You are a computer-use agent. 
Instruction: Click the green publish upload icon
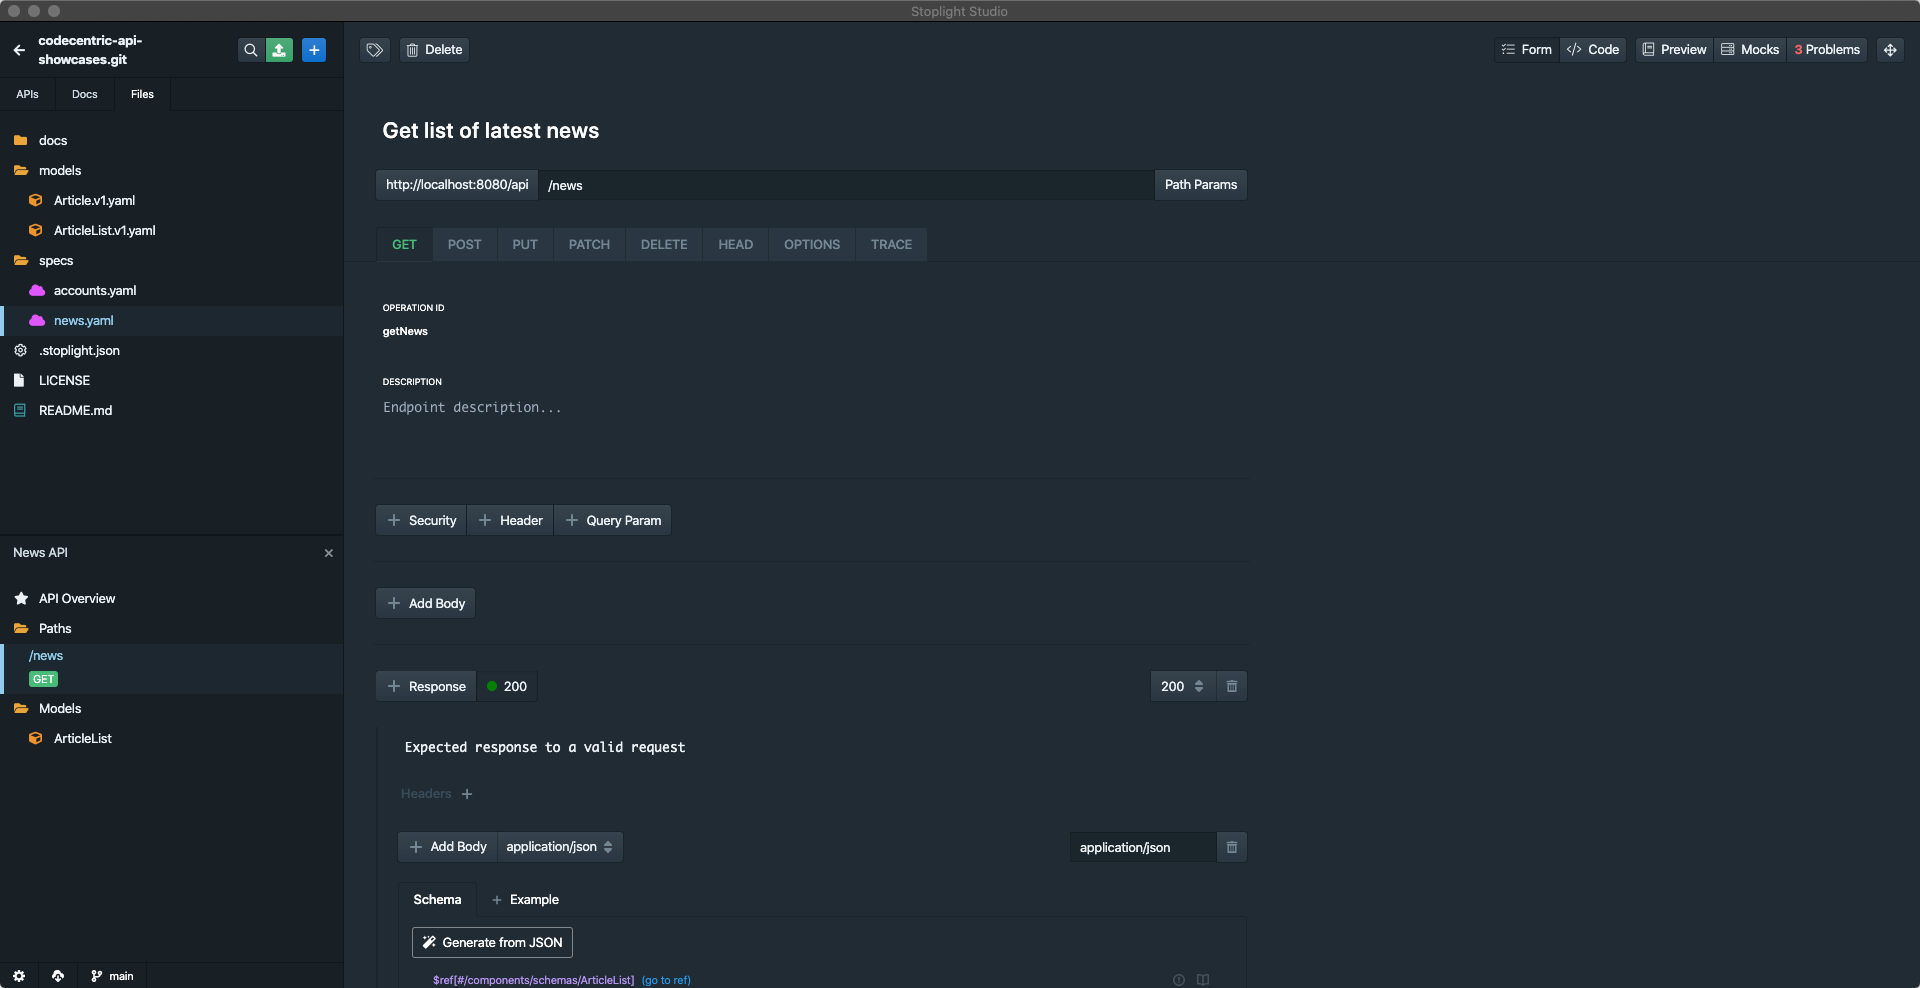[280, 50]
